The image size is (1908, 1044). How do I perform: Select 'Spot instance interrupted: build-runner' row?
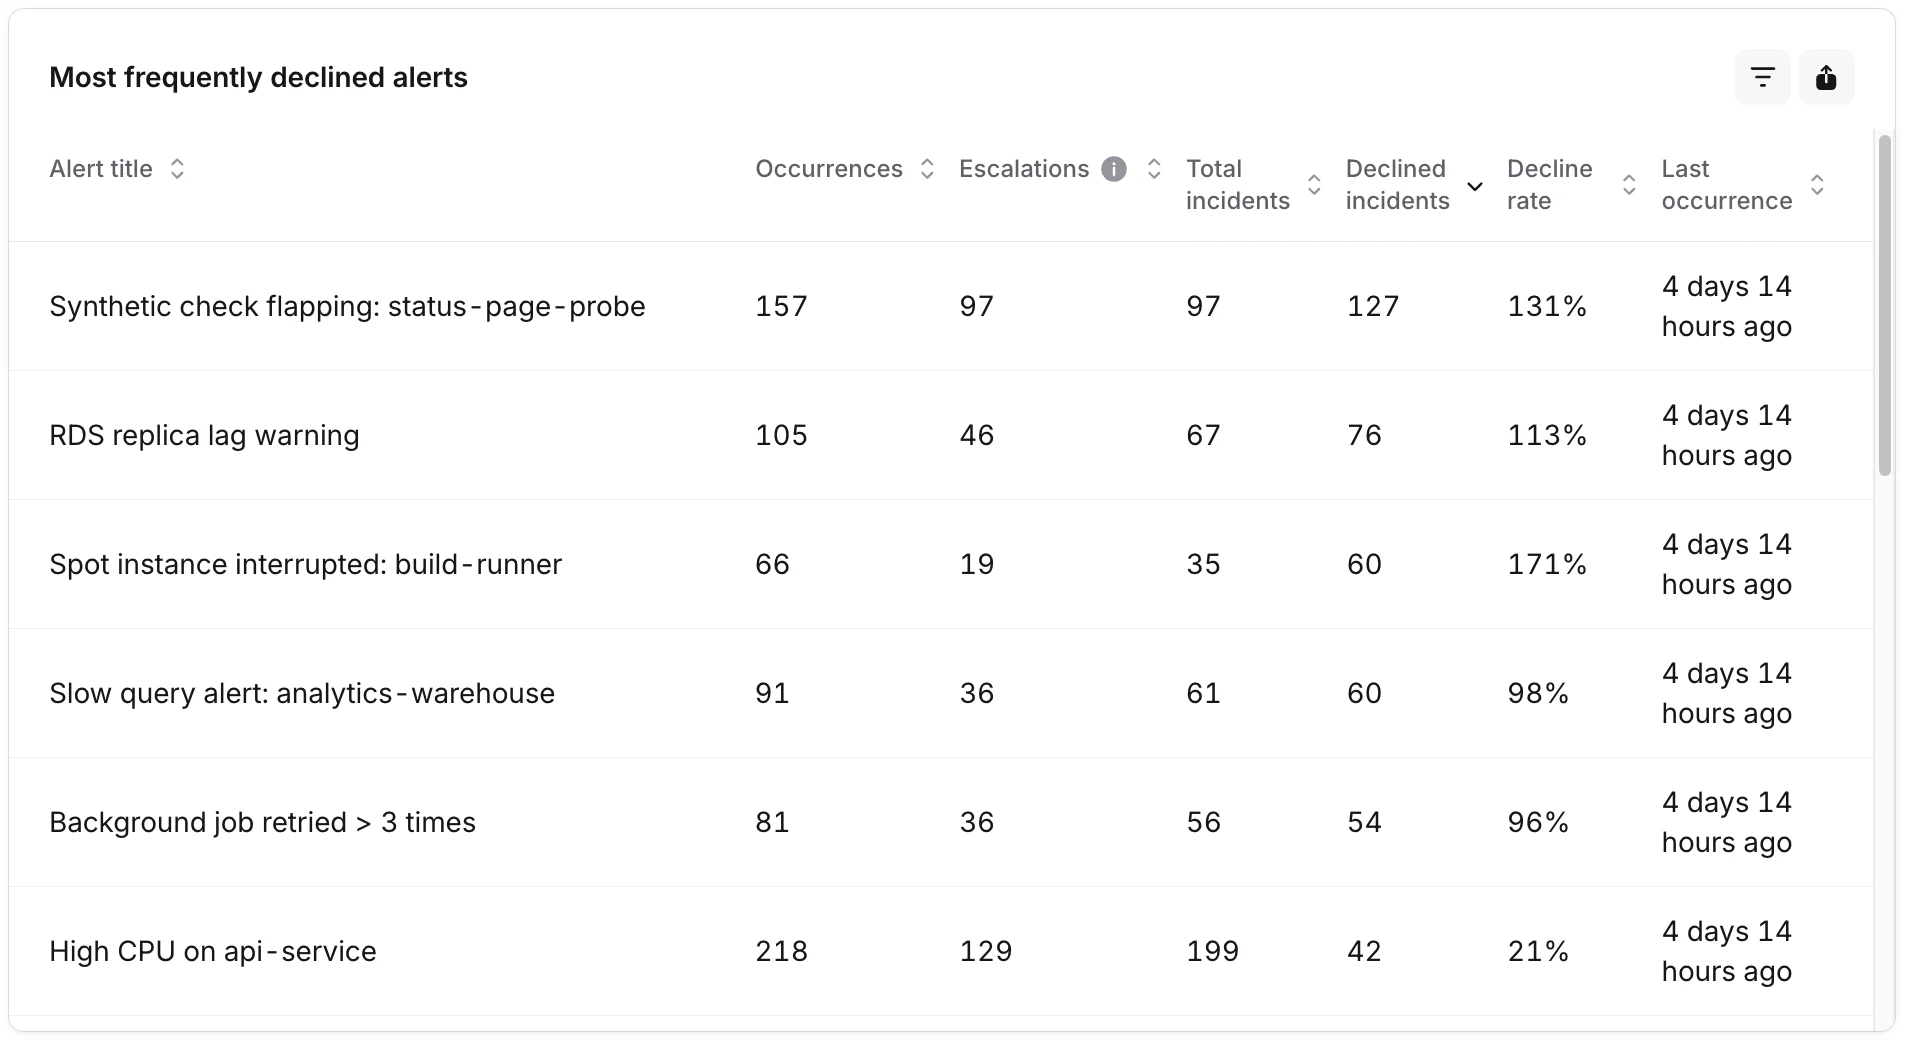click(x=941, y=564)
